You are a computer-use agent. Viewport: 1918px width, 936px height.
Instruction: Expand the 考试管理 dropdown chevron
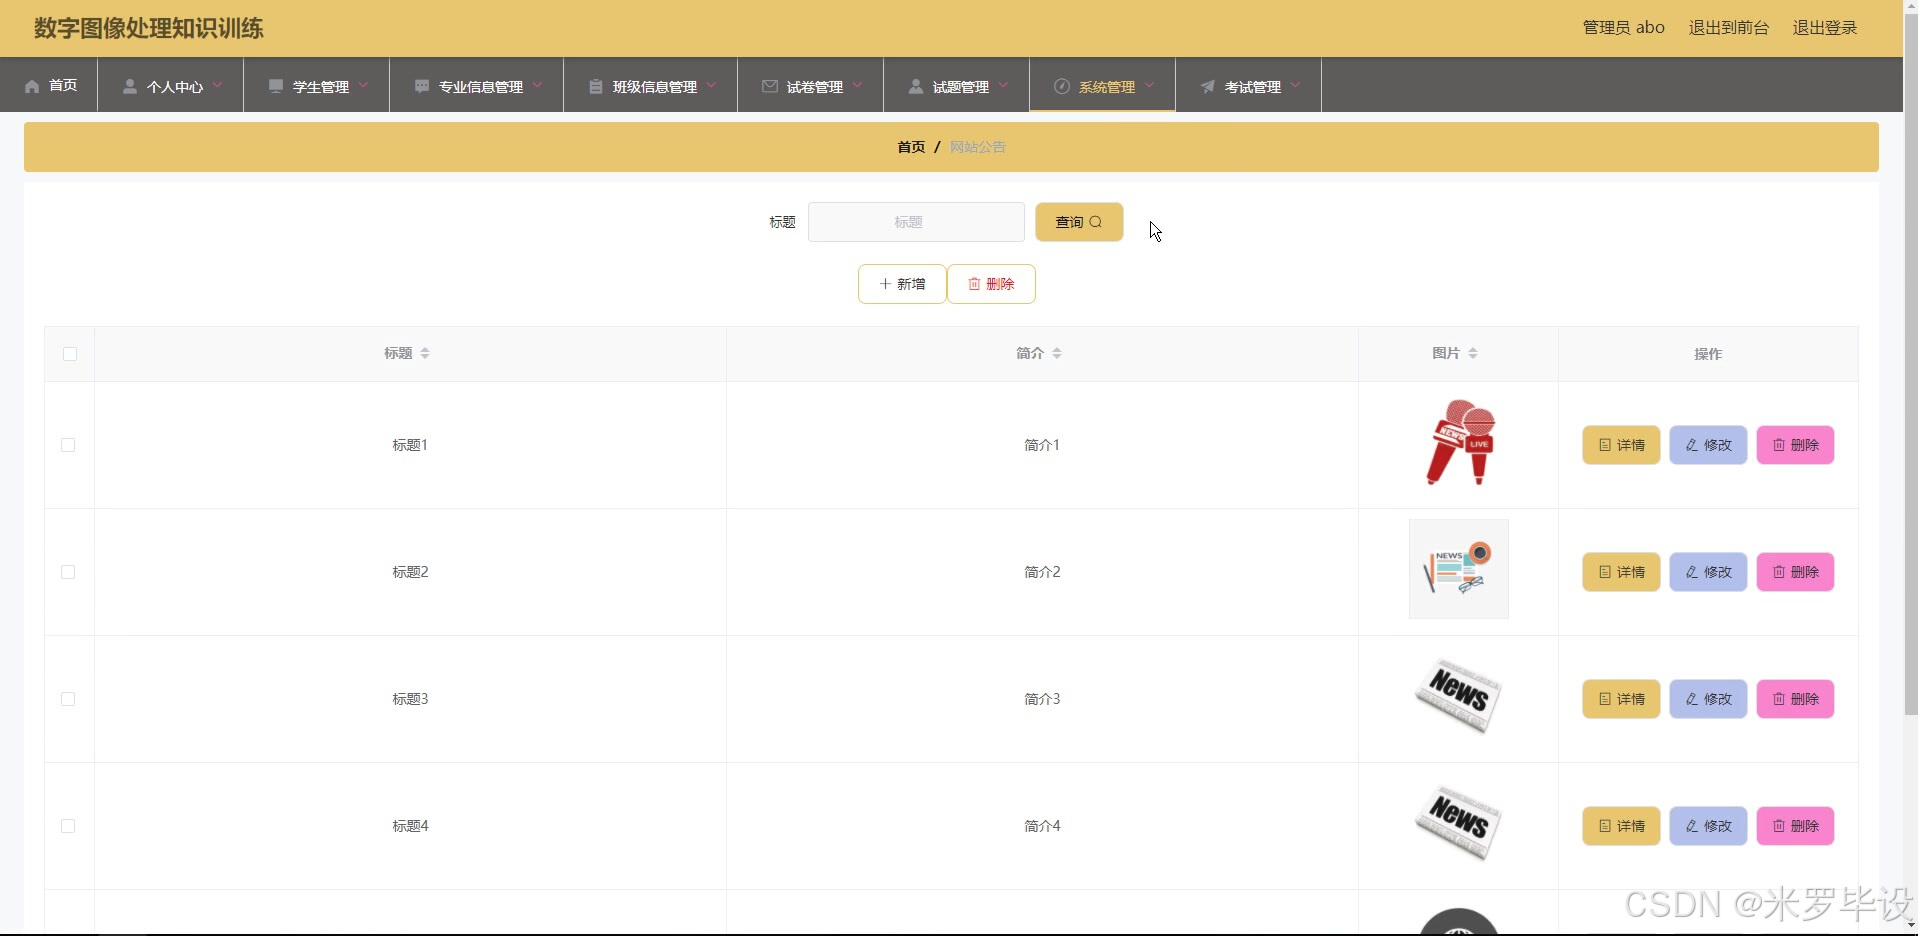pyautogui.click(x=1295, y=86)
